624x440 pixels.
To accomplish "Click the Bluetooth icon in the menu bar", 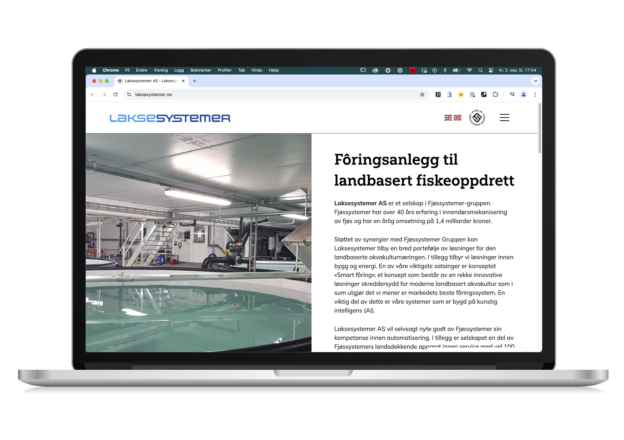I will point(445,70).
